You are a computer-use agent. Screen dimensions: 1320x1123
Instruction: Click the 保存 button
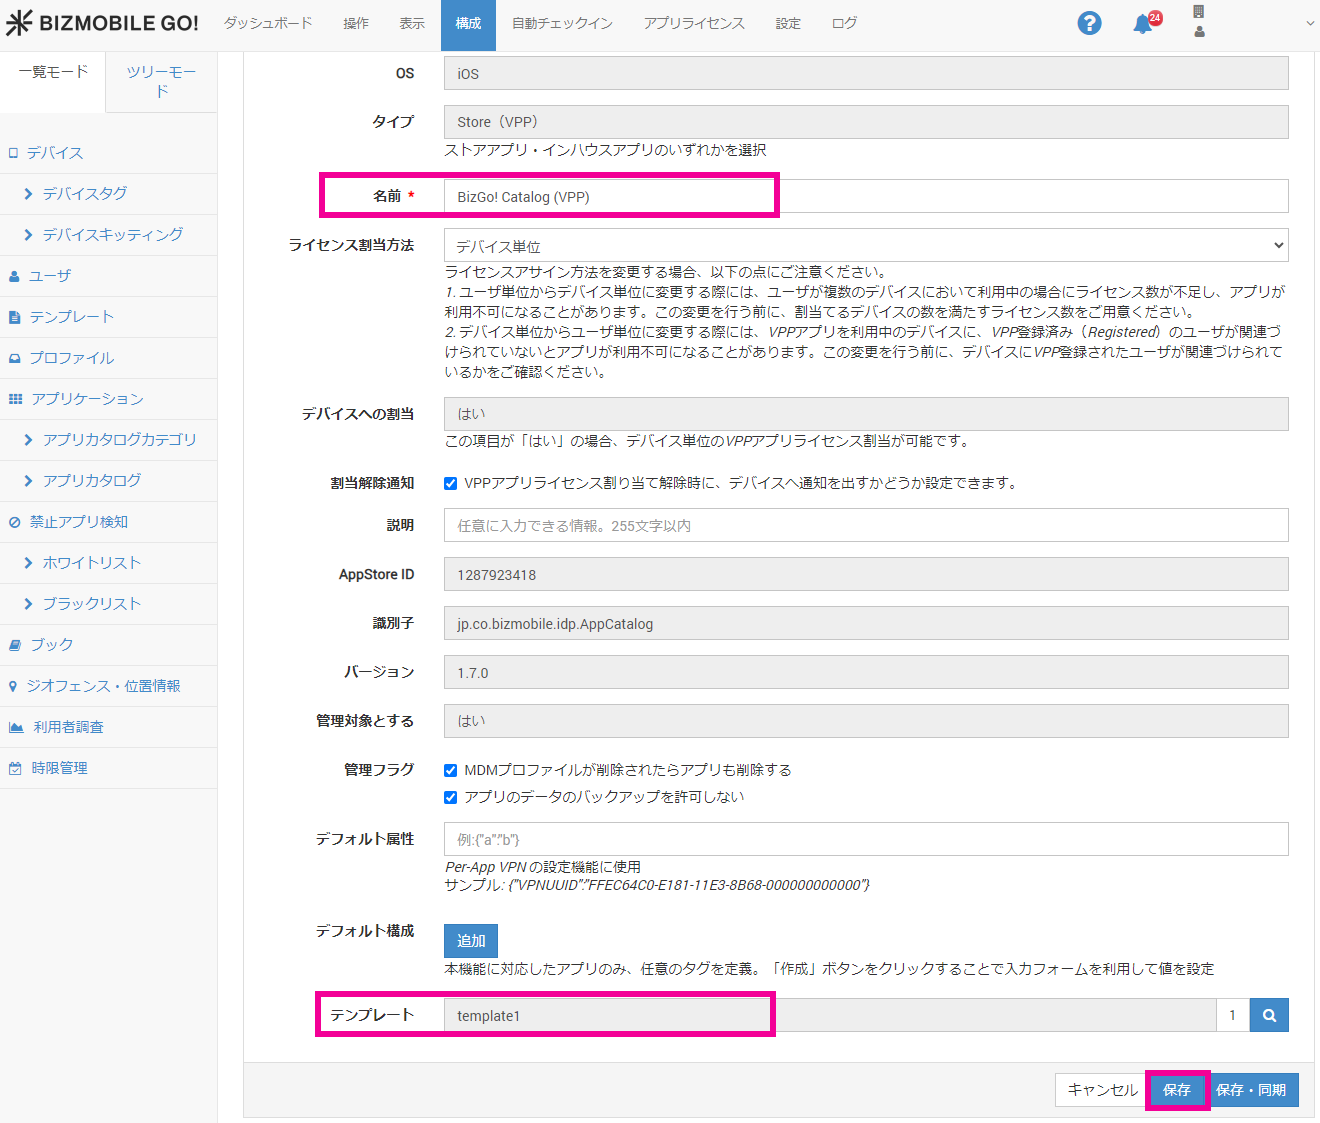point(1176,1090)
